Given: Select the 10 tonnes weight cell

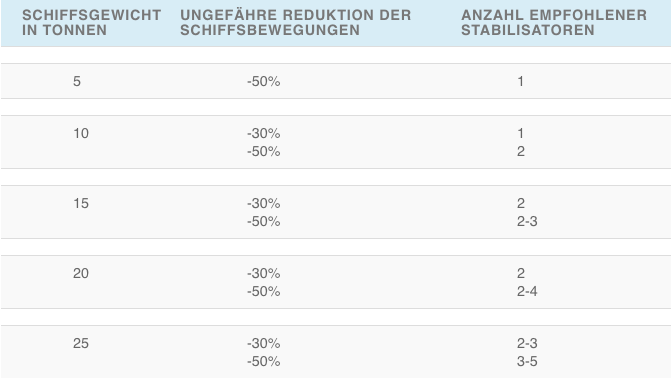Looking at the screenshot, I should tap(81, 133).
